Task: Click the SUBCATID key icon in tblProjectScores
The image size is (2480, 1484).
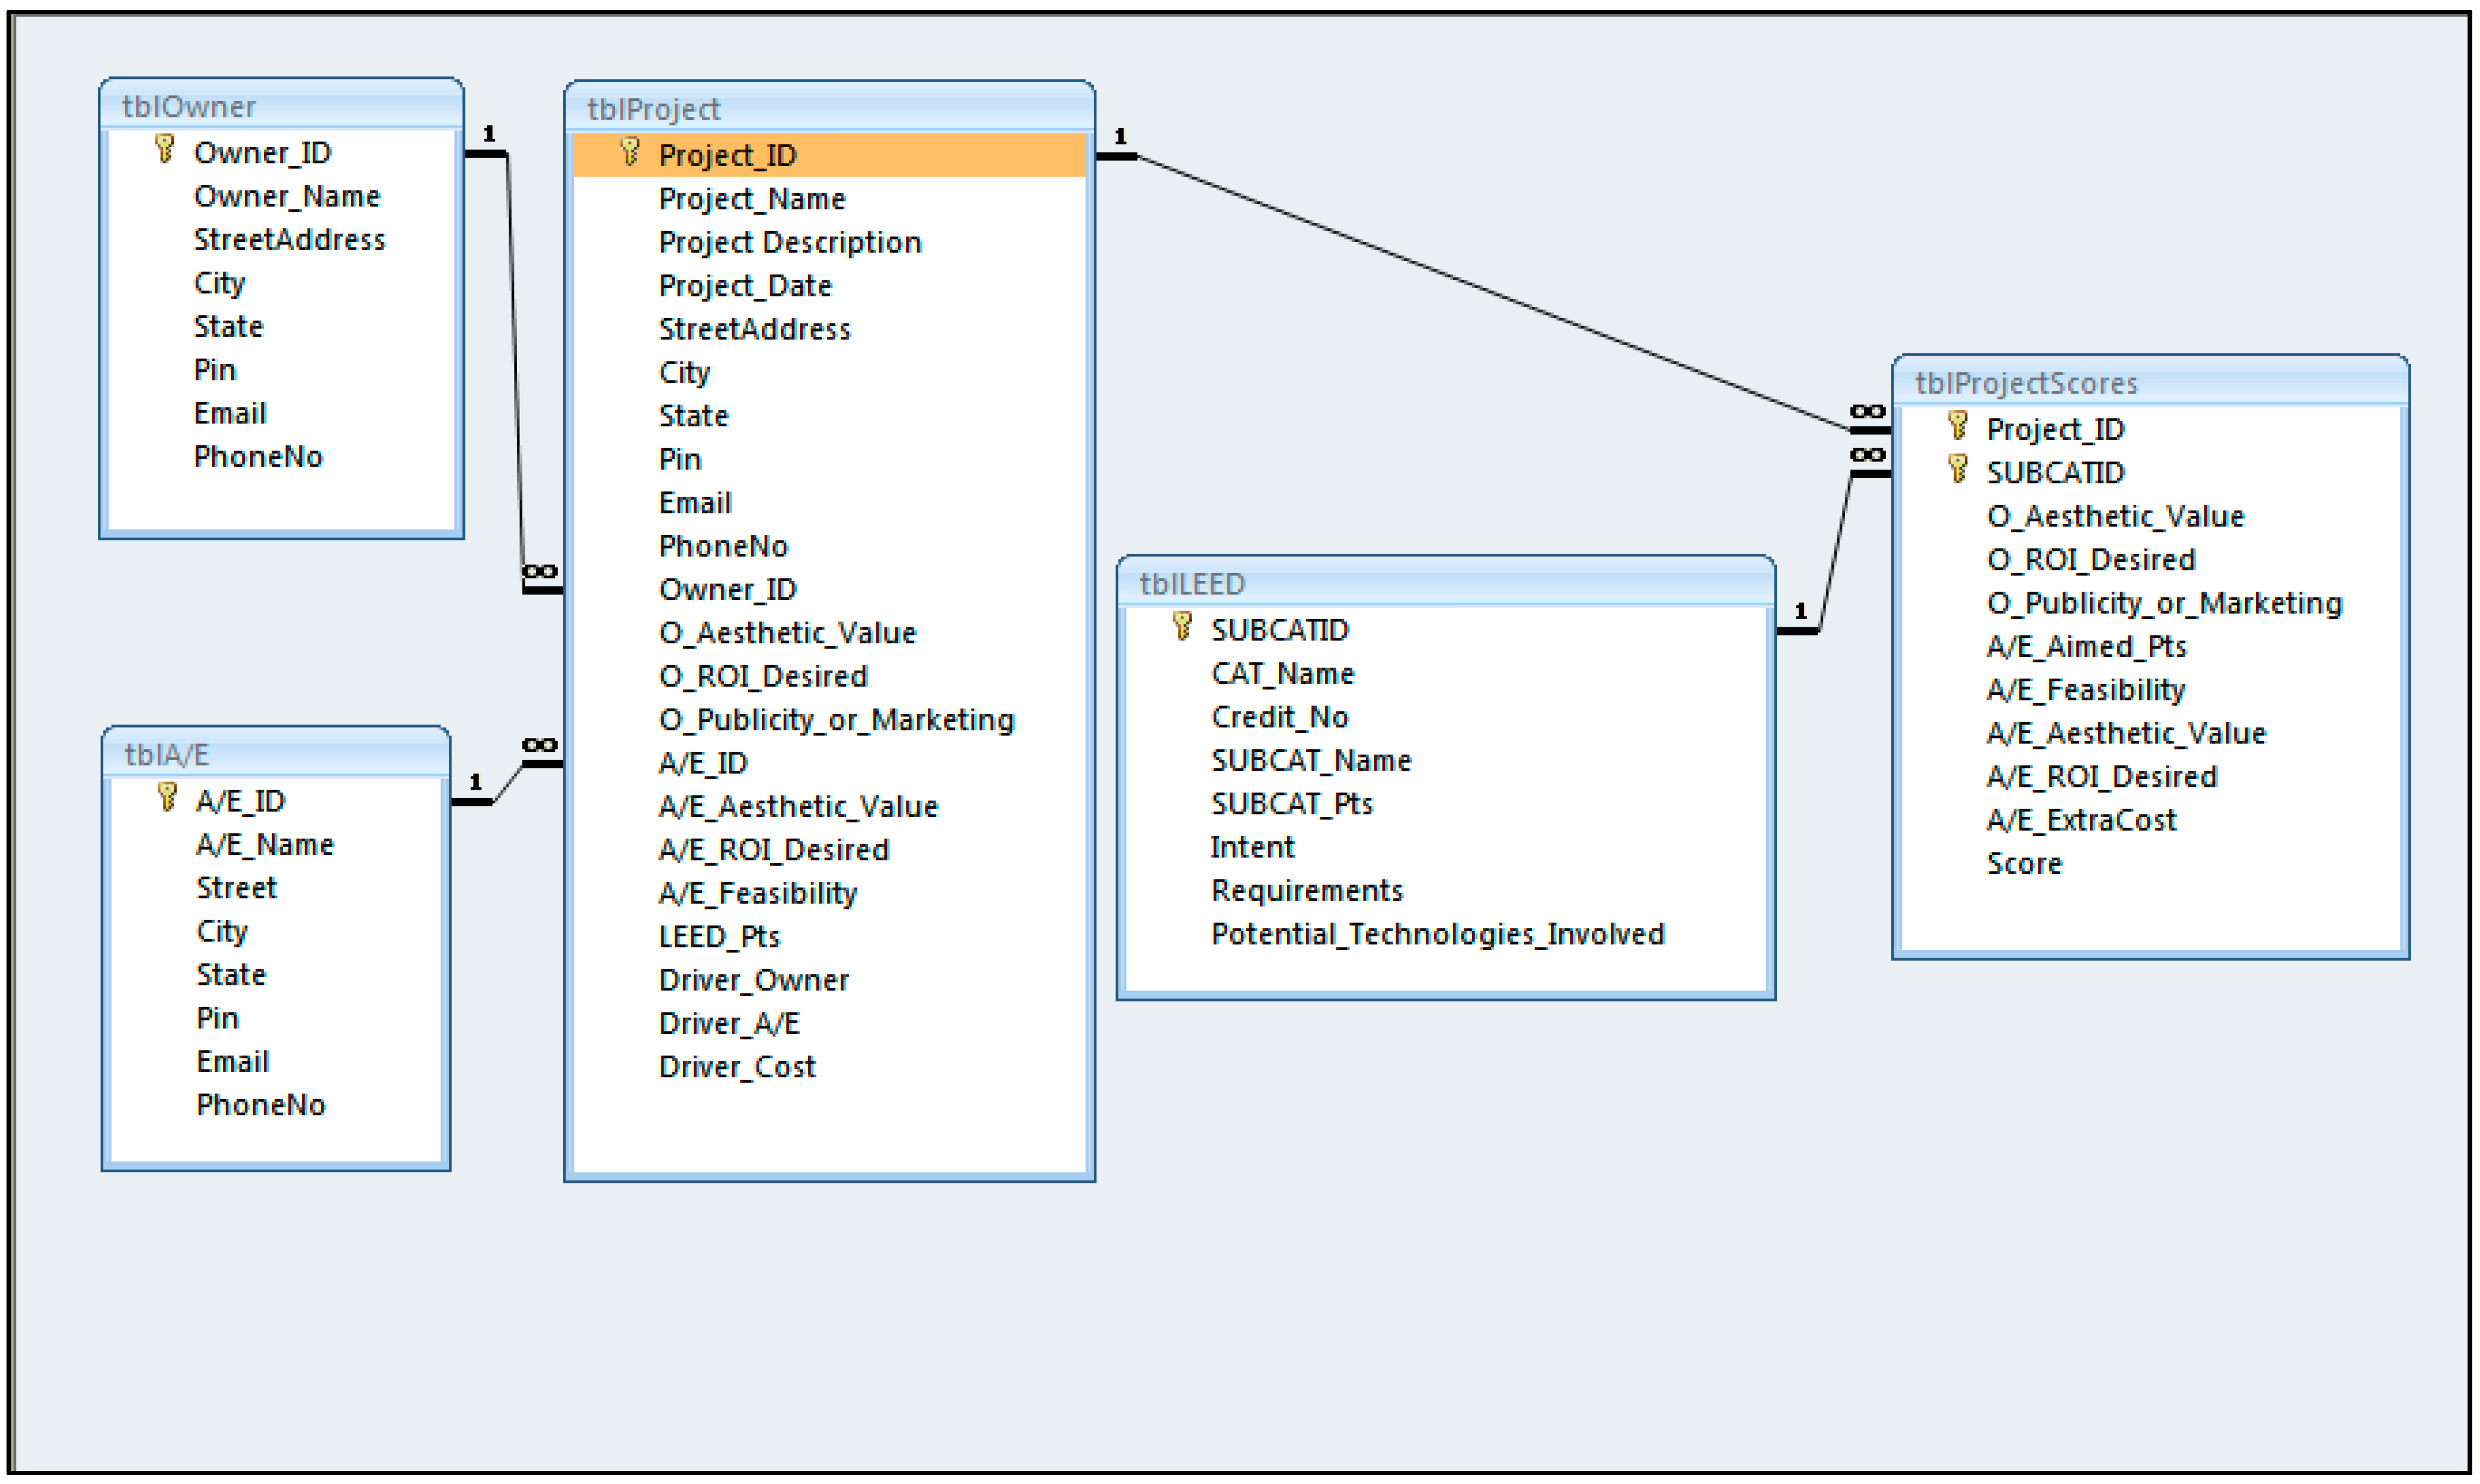Action: point(1958,469)
